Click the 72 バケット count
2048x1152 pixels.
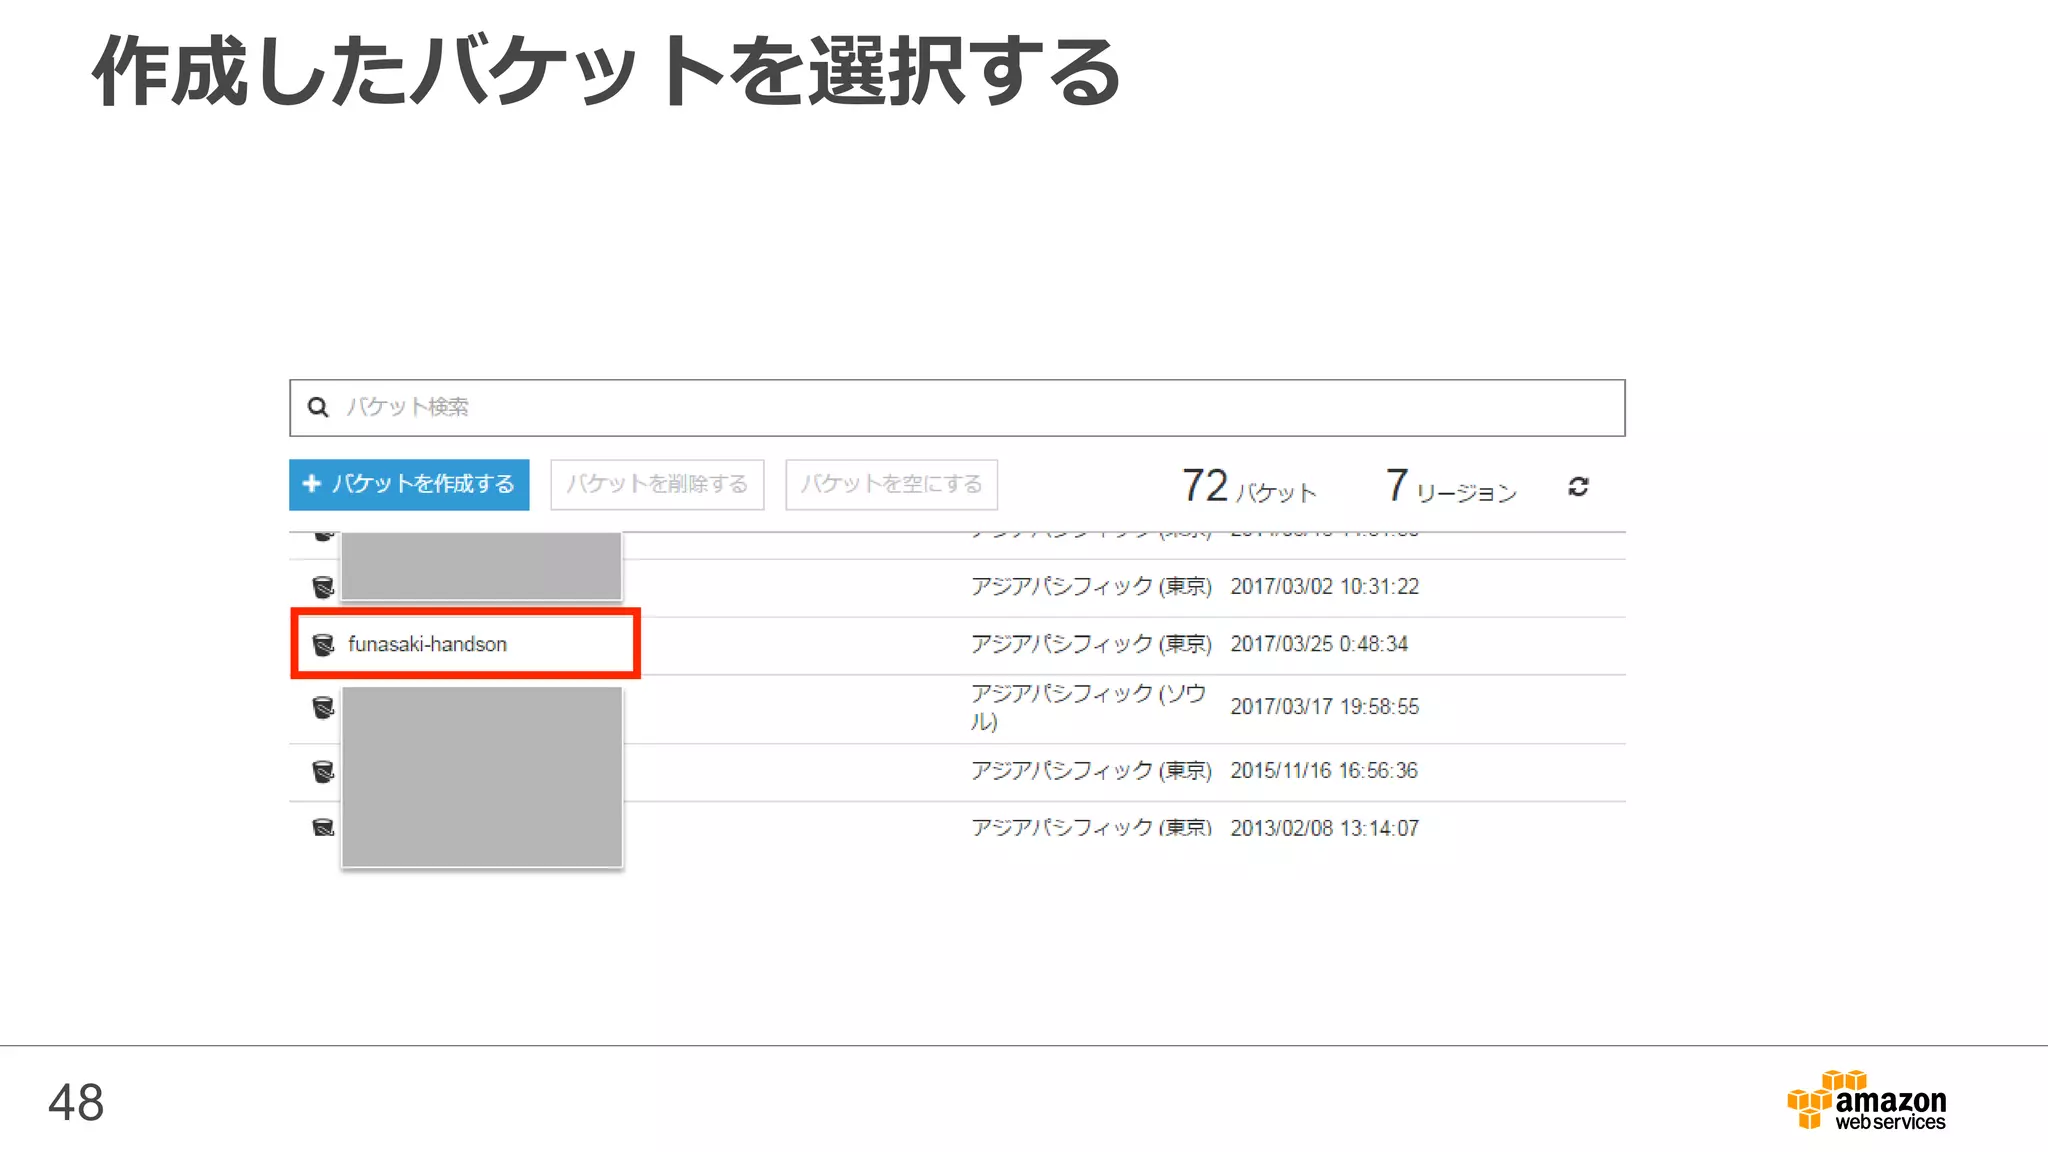click(1248, 486)
